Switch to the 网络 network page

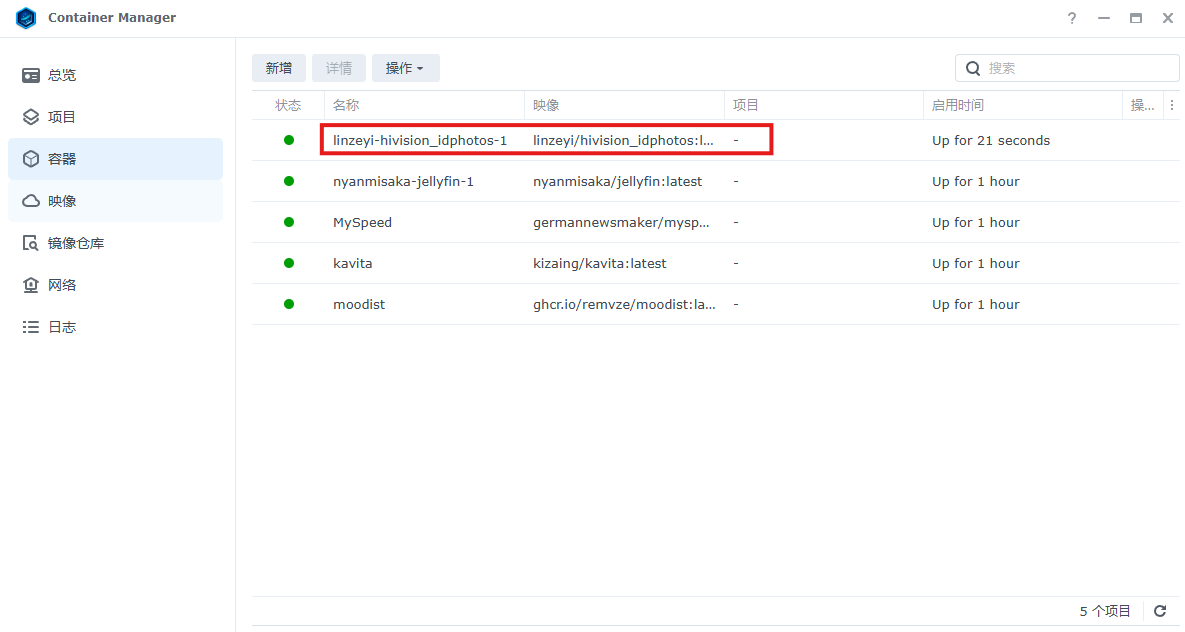(x=62, y=285)
